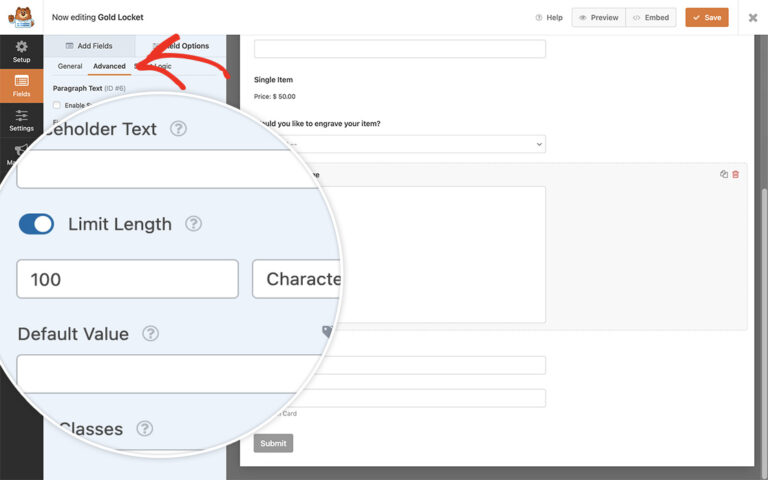The width and height of the screenshot is (768, 480).
Task: Select the Fields sidebar icon
Action: tap(22, 86)
